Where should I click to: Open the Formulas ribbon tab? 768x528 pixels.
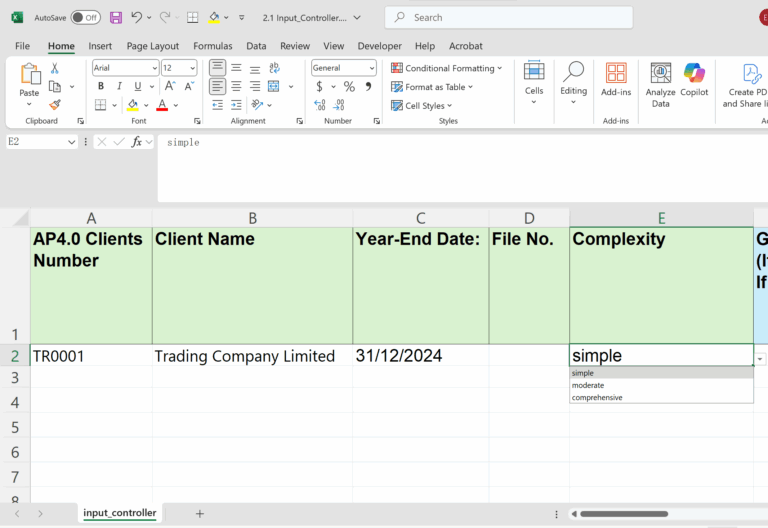[212, 46]
